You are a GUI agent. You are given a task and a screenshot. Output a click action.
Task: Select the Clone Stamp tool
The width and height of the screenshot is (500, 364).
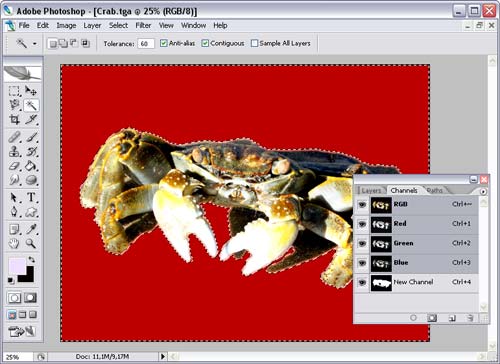[x=14, y=151]
